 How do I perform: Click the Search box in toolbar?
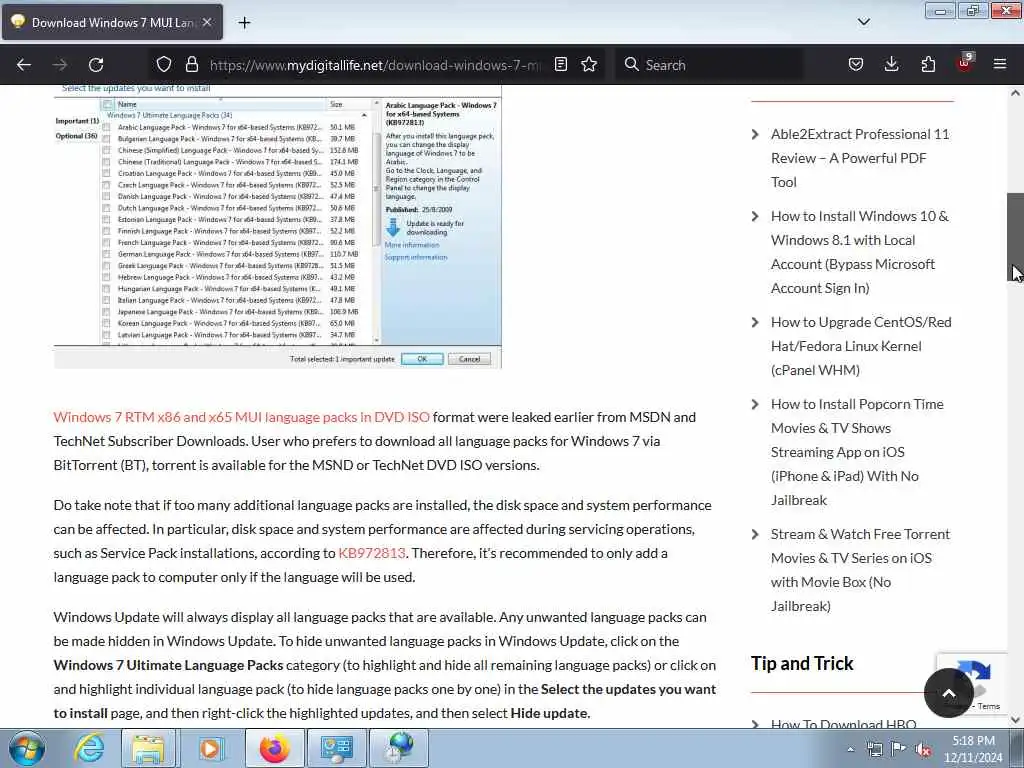(711, 65)
